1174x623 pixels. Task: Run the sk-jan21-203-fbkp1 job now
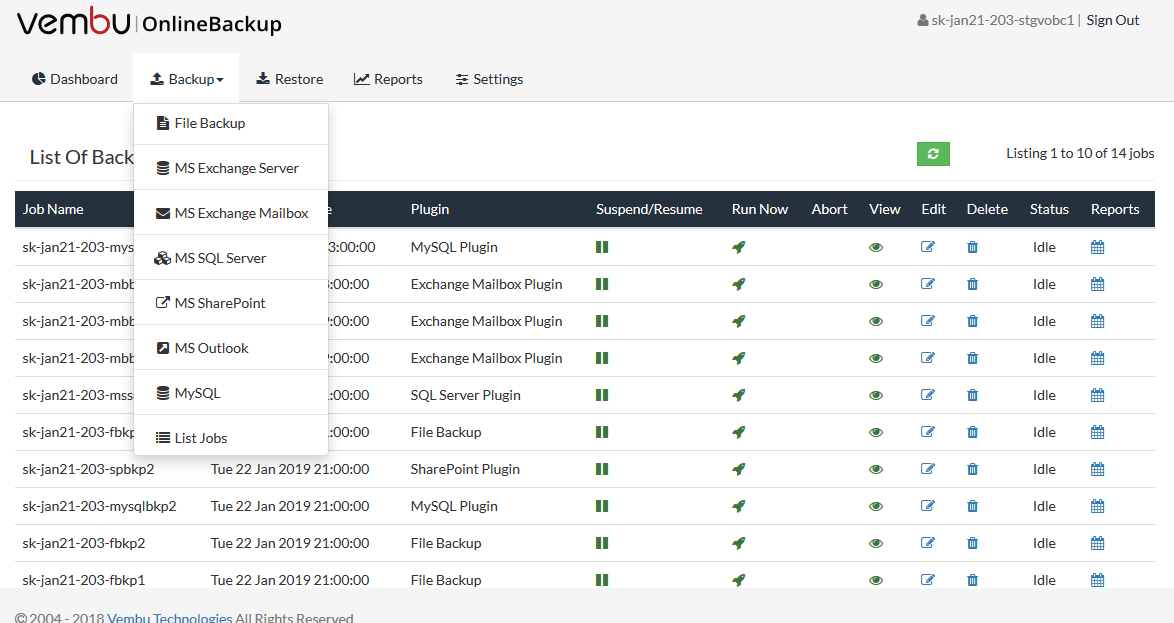click(739, 580)
